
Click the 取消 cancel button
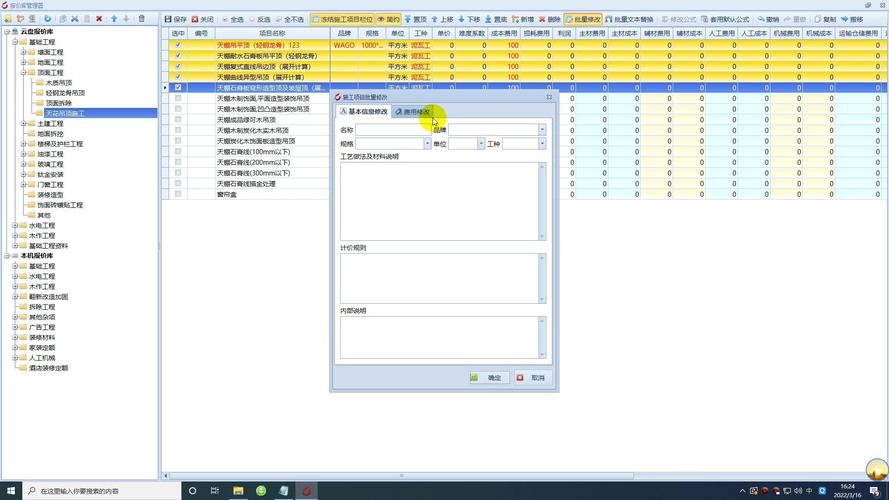click(x=532, y=378)
